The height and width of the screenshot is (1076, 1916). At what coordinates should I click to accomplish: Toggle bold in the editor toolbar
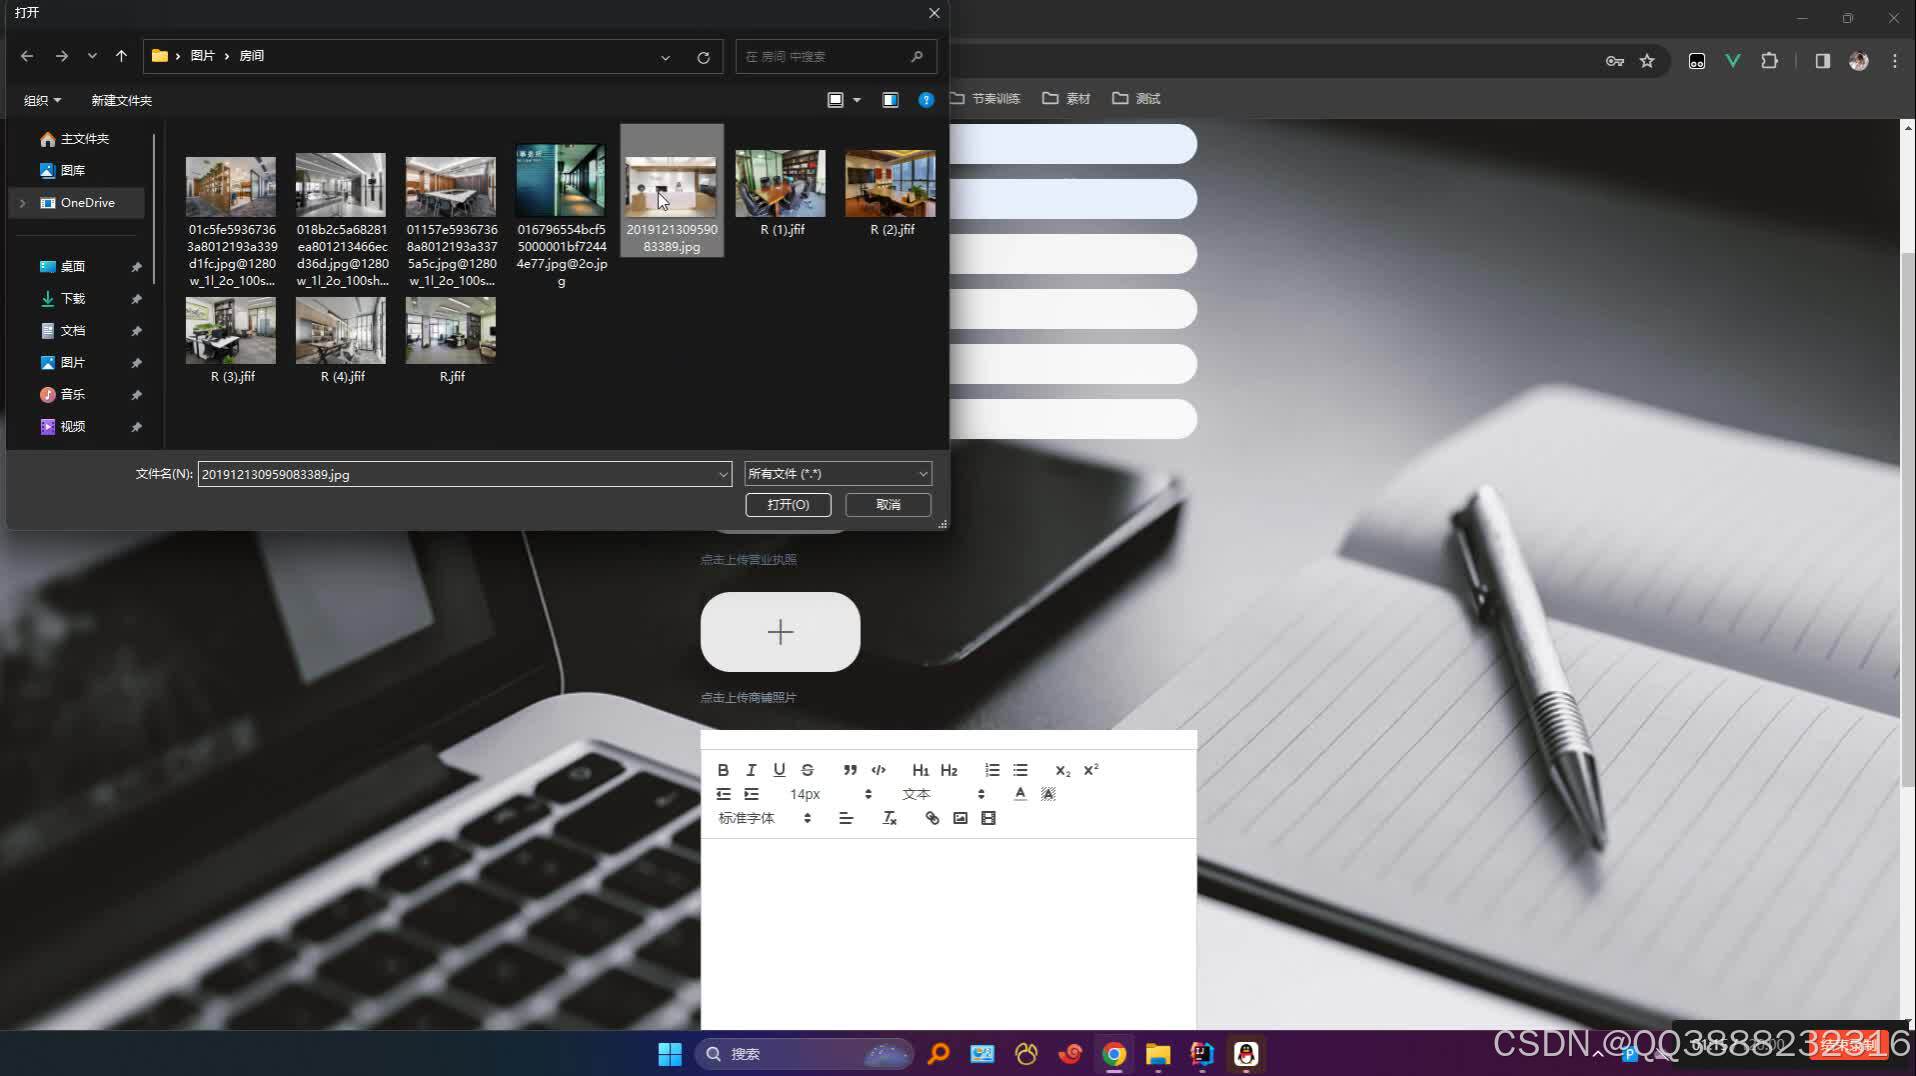coord(723,770)
